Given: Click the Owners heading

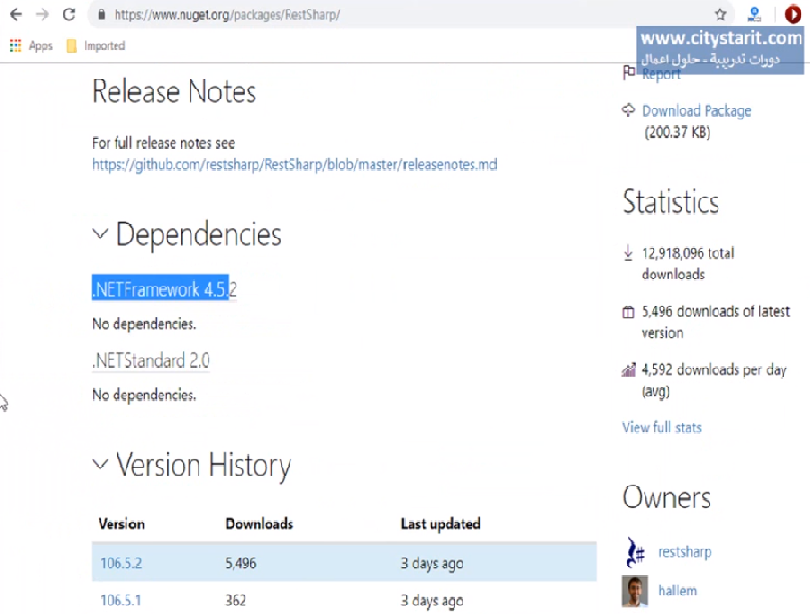Looking at the screenshot, I should pos(666,497).
